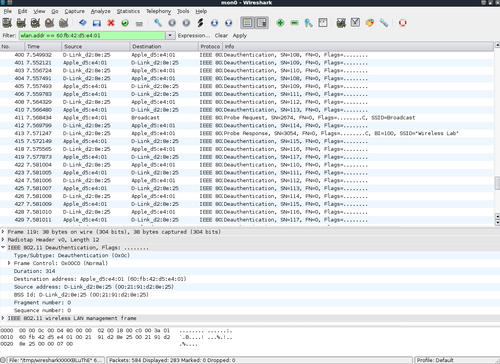Restart the live capture icon
The width and height of the screenshot is (500, 364).
point(64,23)
